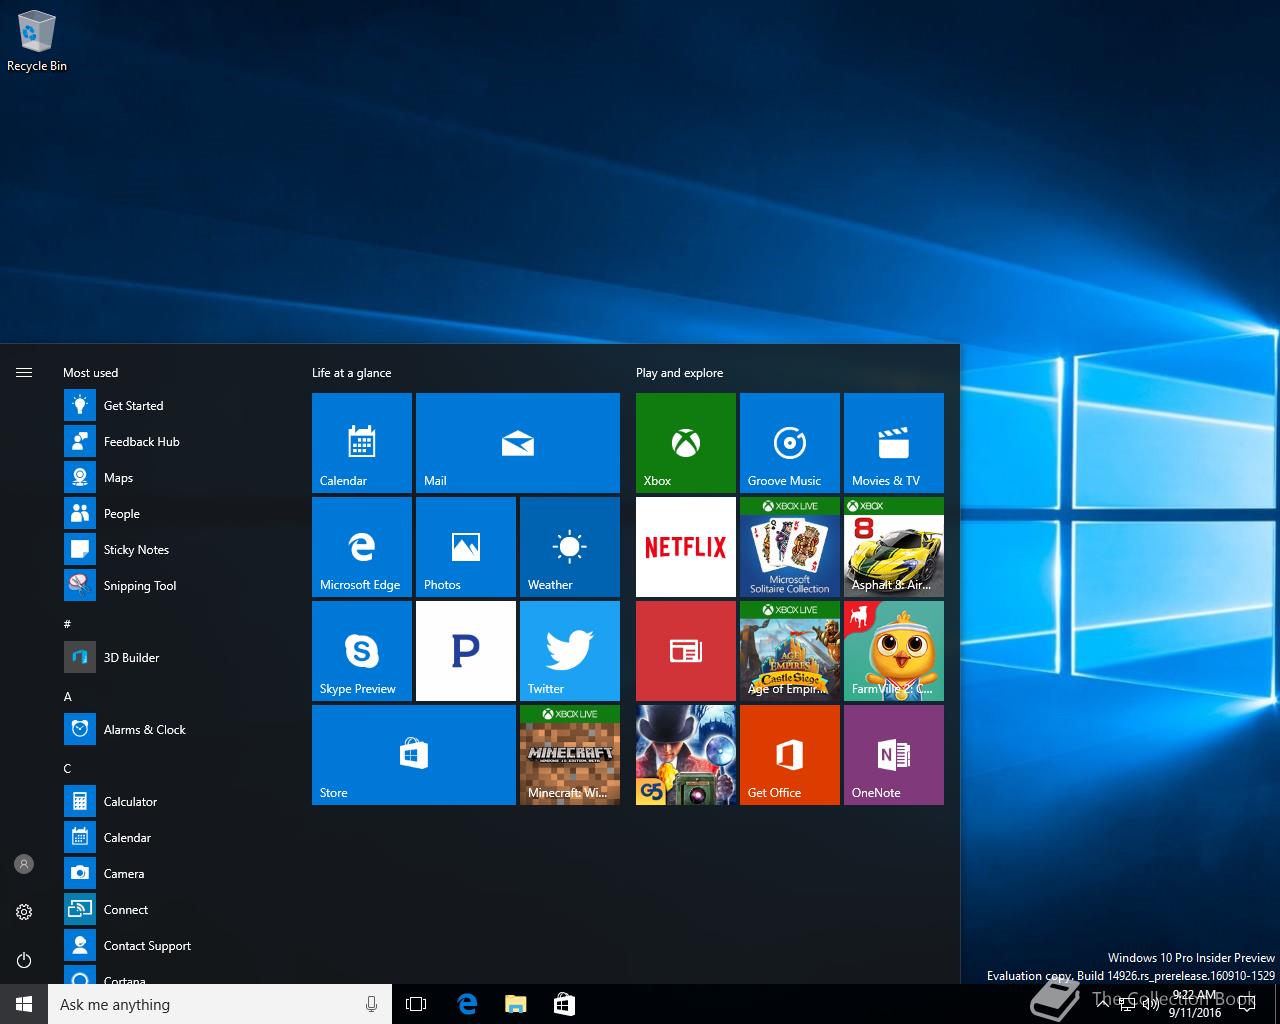The height and width of the screenshot is (1024, 1280).
Task: Click the Most used heading
Action: [x=90, y=373]
